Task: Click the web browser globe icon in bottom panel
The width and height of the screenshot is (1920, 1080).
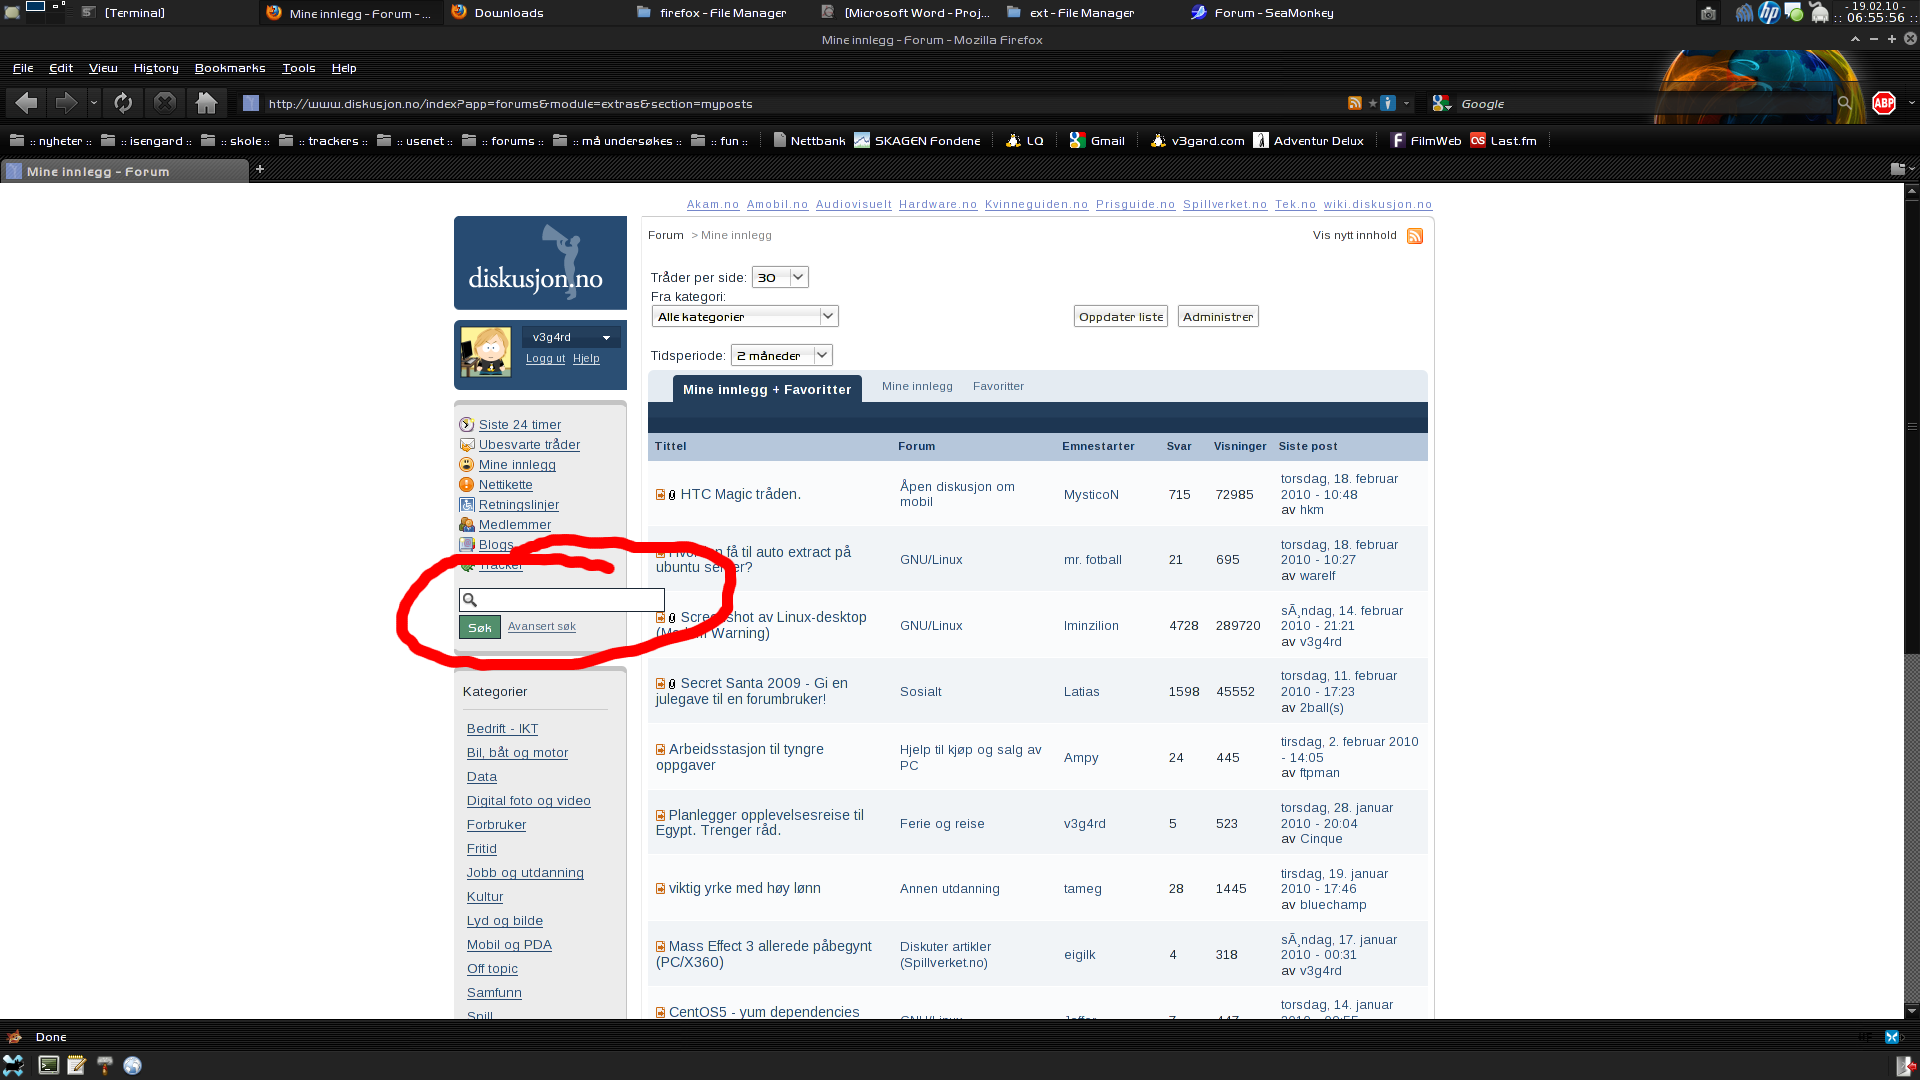Action: point(132,1065)
